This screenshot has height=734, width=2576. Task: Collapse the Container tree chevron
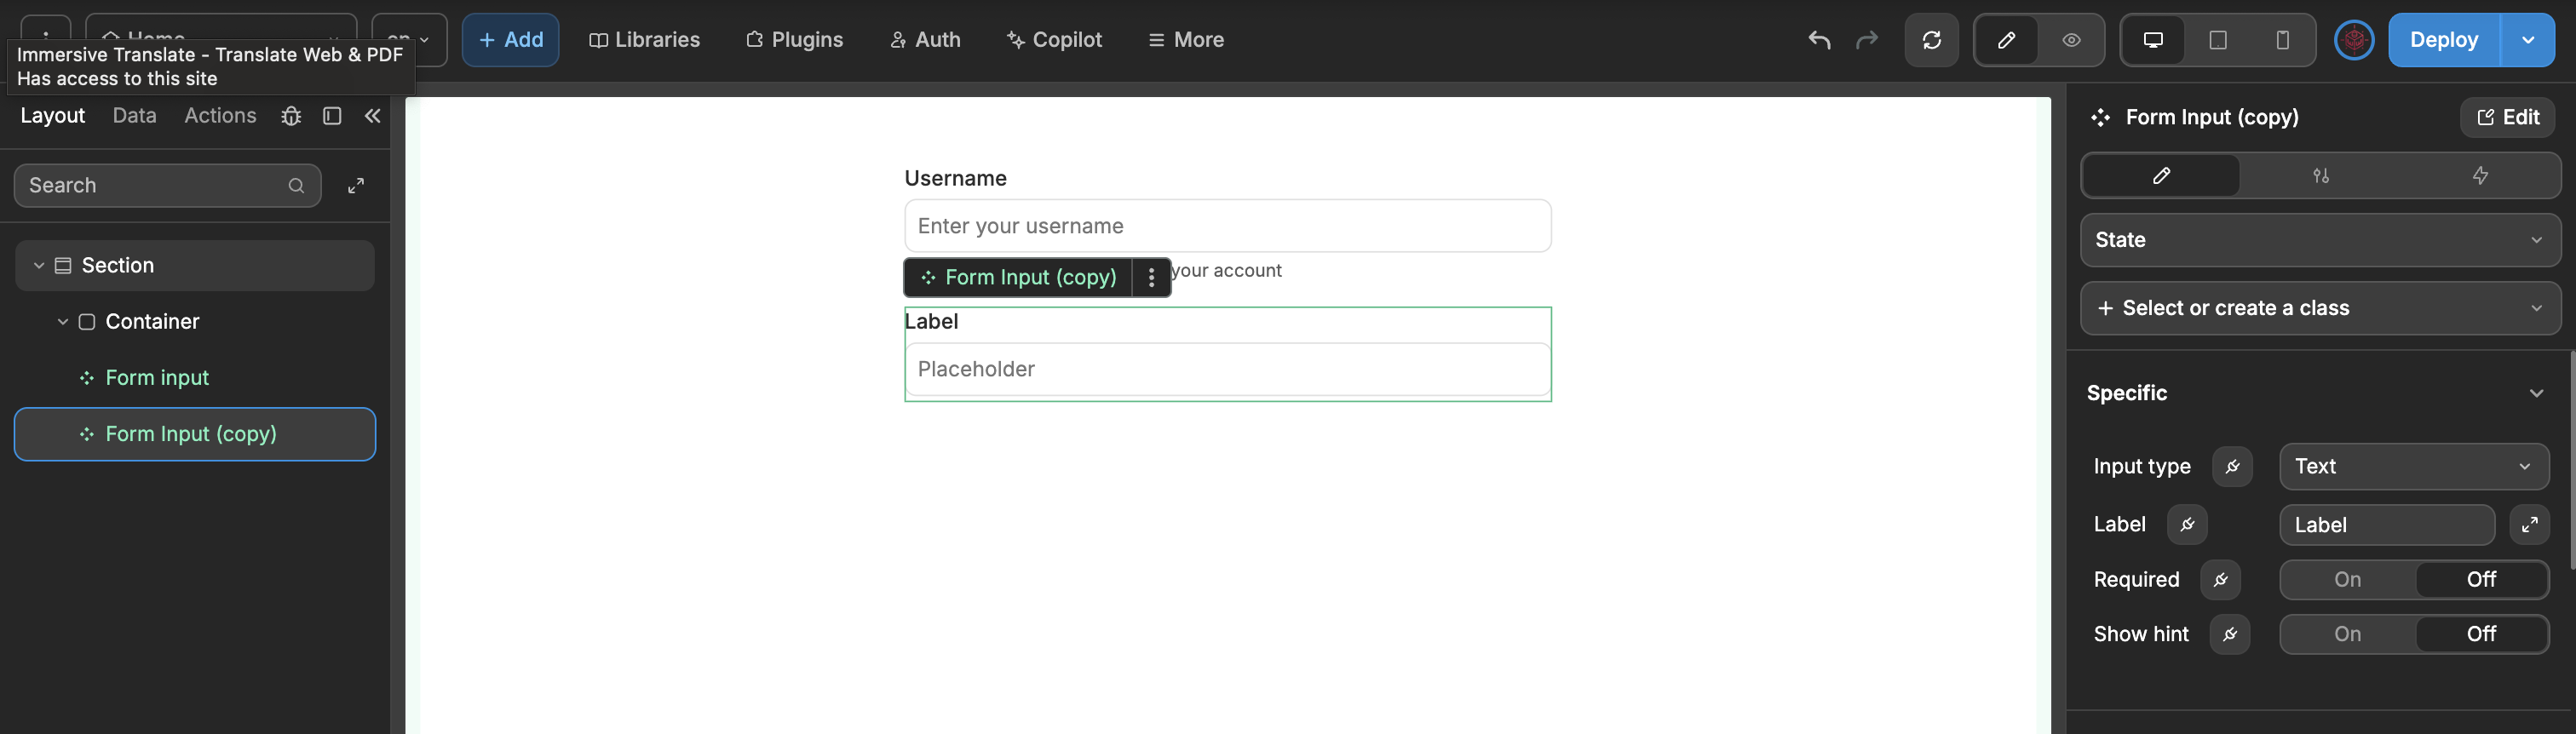(x=63, y=322)
